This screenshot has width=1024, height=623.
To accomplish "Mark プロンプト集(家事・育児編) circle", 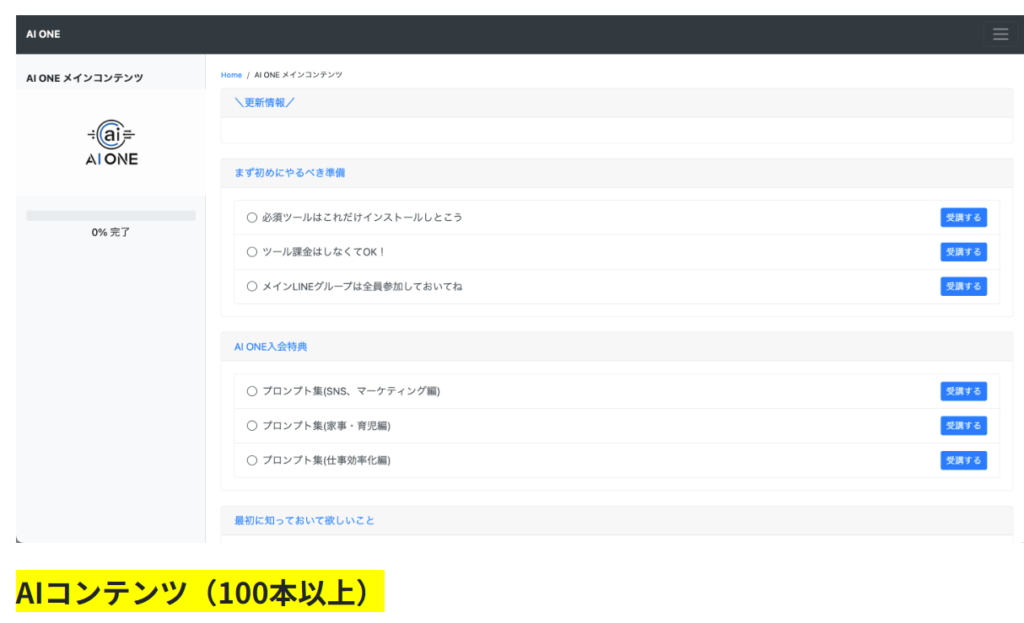I will [x=251, y=426].
